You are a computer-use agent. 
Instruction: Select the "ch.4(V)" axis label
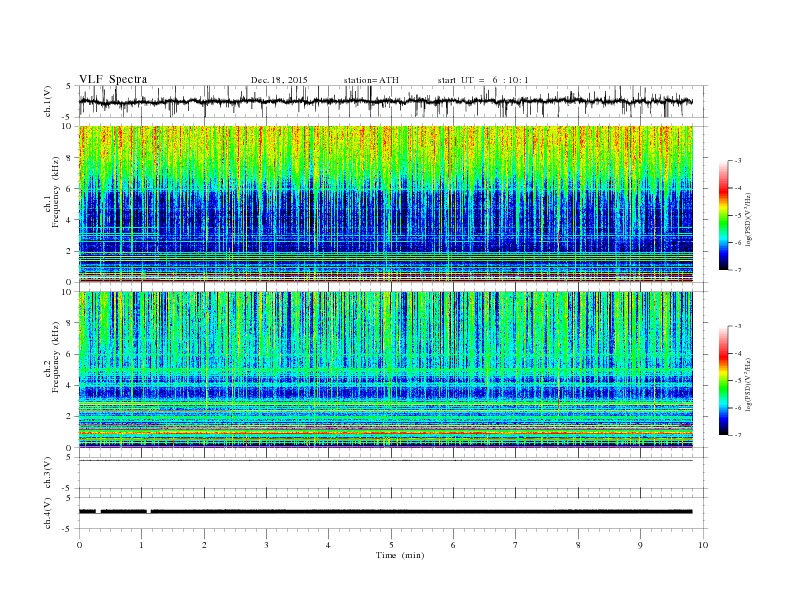click(48, 513)
